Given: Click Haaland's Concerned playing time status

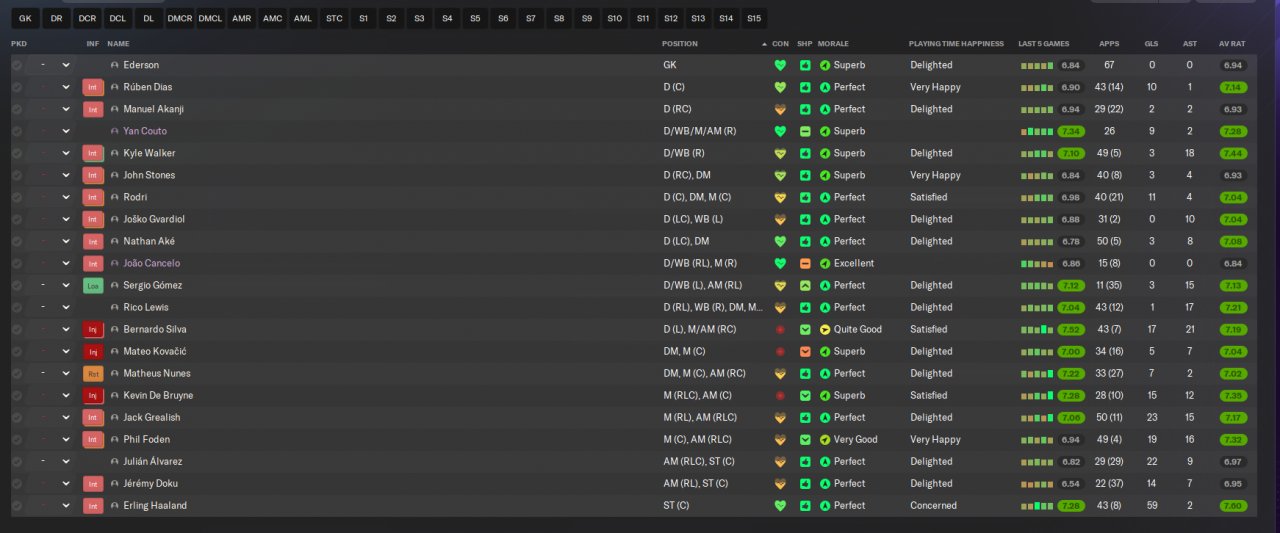Looking at the screenshot, I should pos(933,505).
